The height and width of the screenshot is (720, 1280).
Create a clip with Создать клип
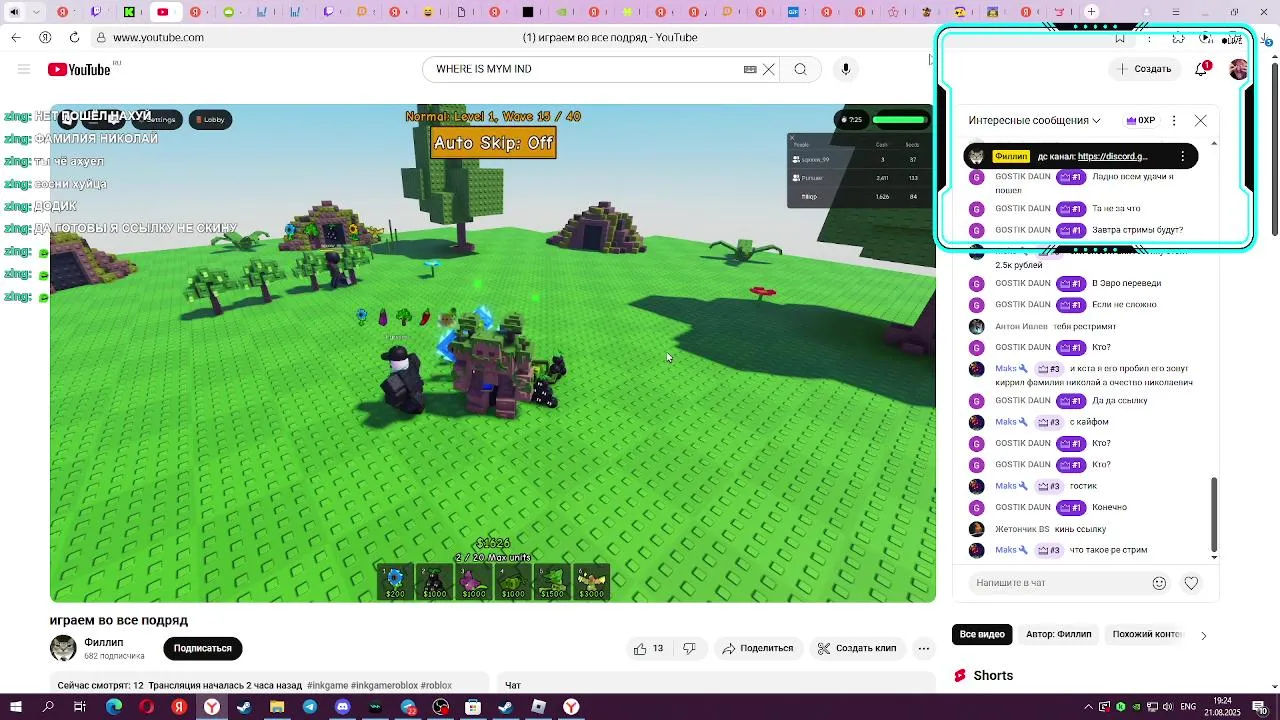pos(856,648)
